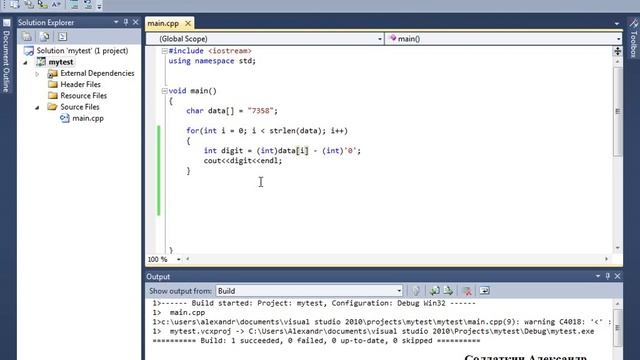The height and width of the screenshot is (360, 640).
Task: Open the toolbar options overflow arrow
Action: (99, 6)
